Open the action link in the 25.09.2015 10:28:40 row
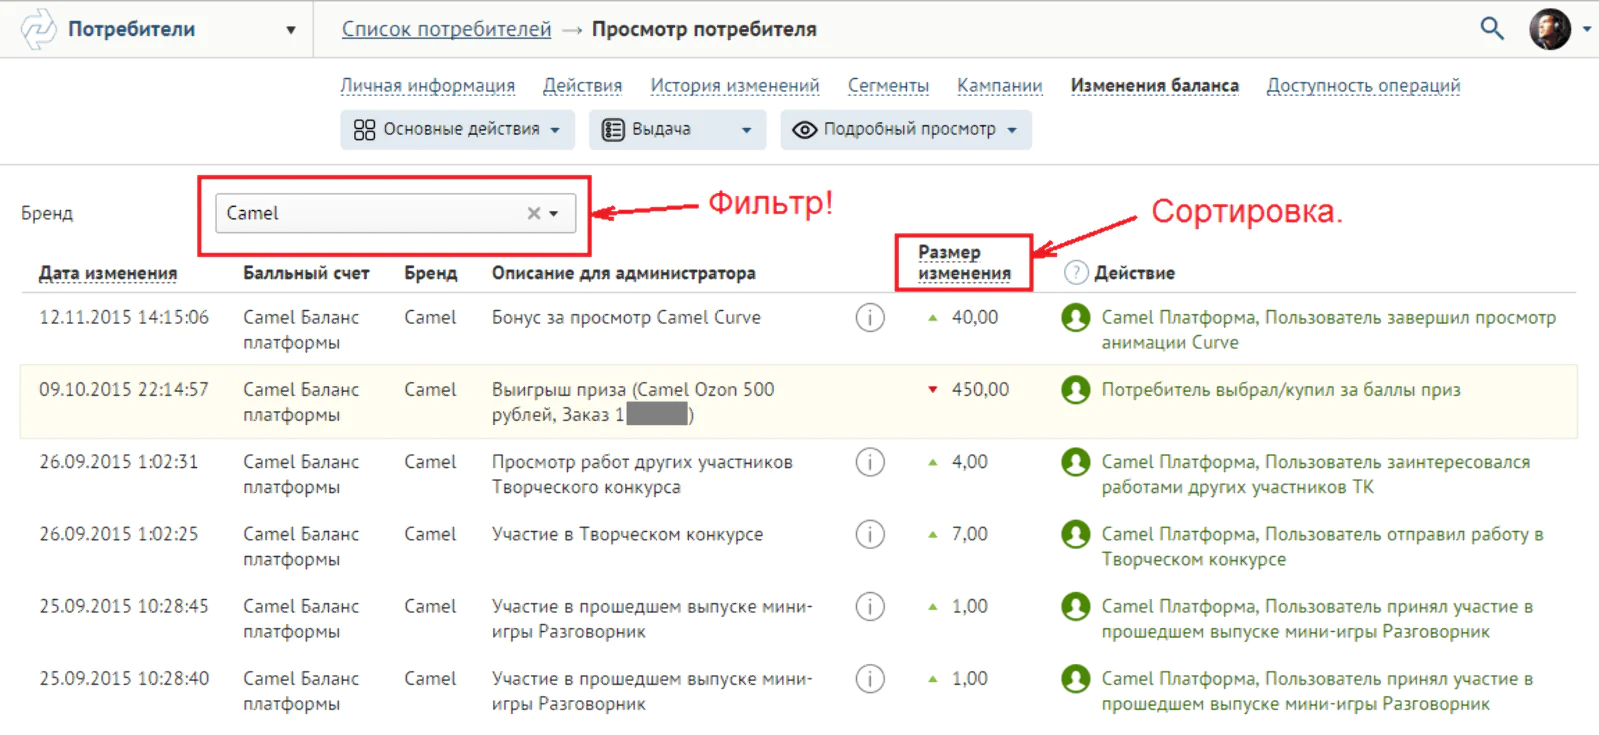 pos(1317,691)
